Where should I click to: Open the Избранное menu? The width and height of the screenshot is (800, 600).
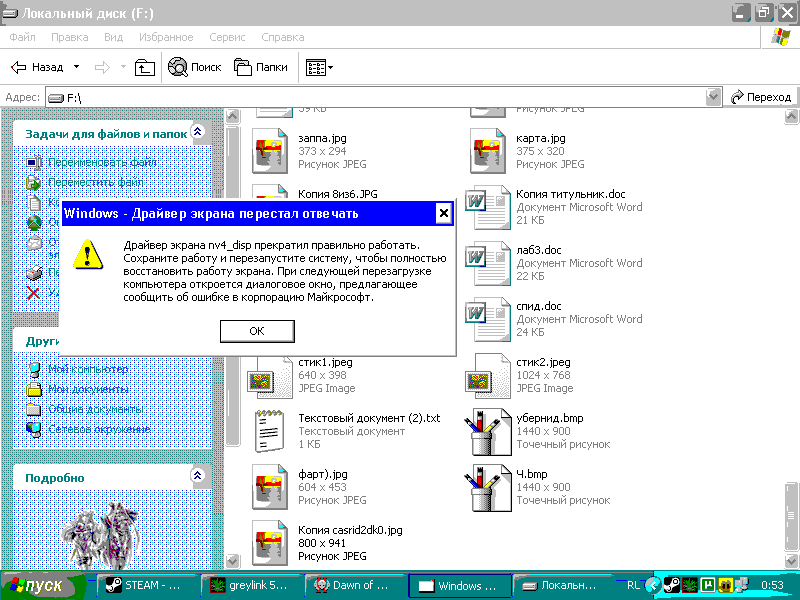point(166,37)
